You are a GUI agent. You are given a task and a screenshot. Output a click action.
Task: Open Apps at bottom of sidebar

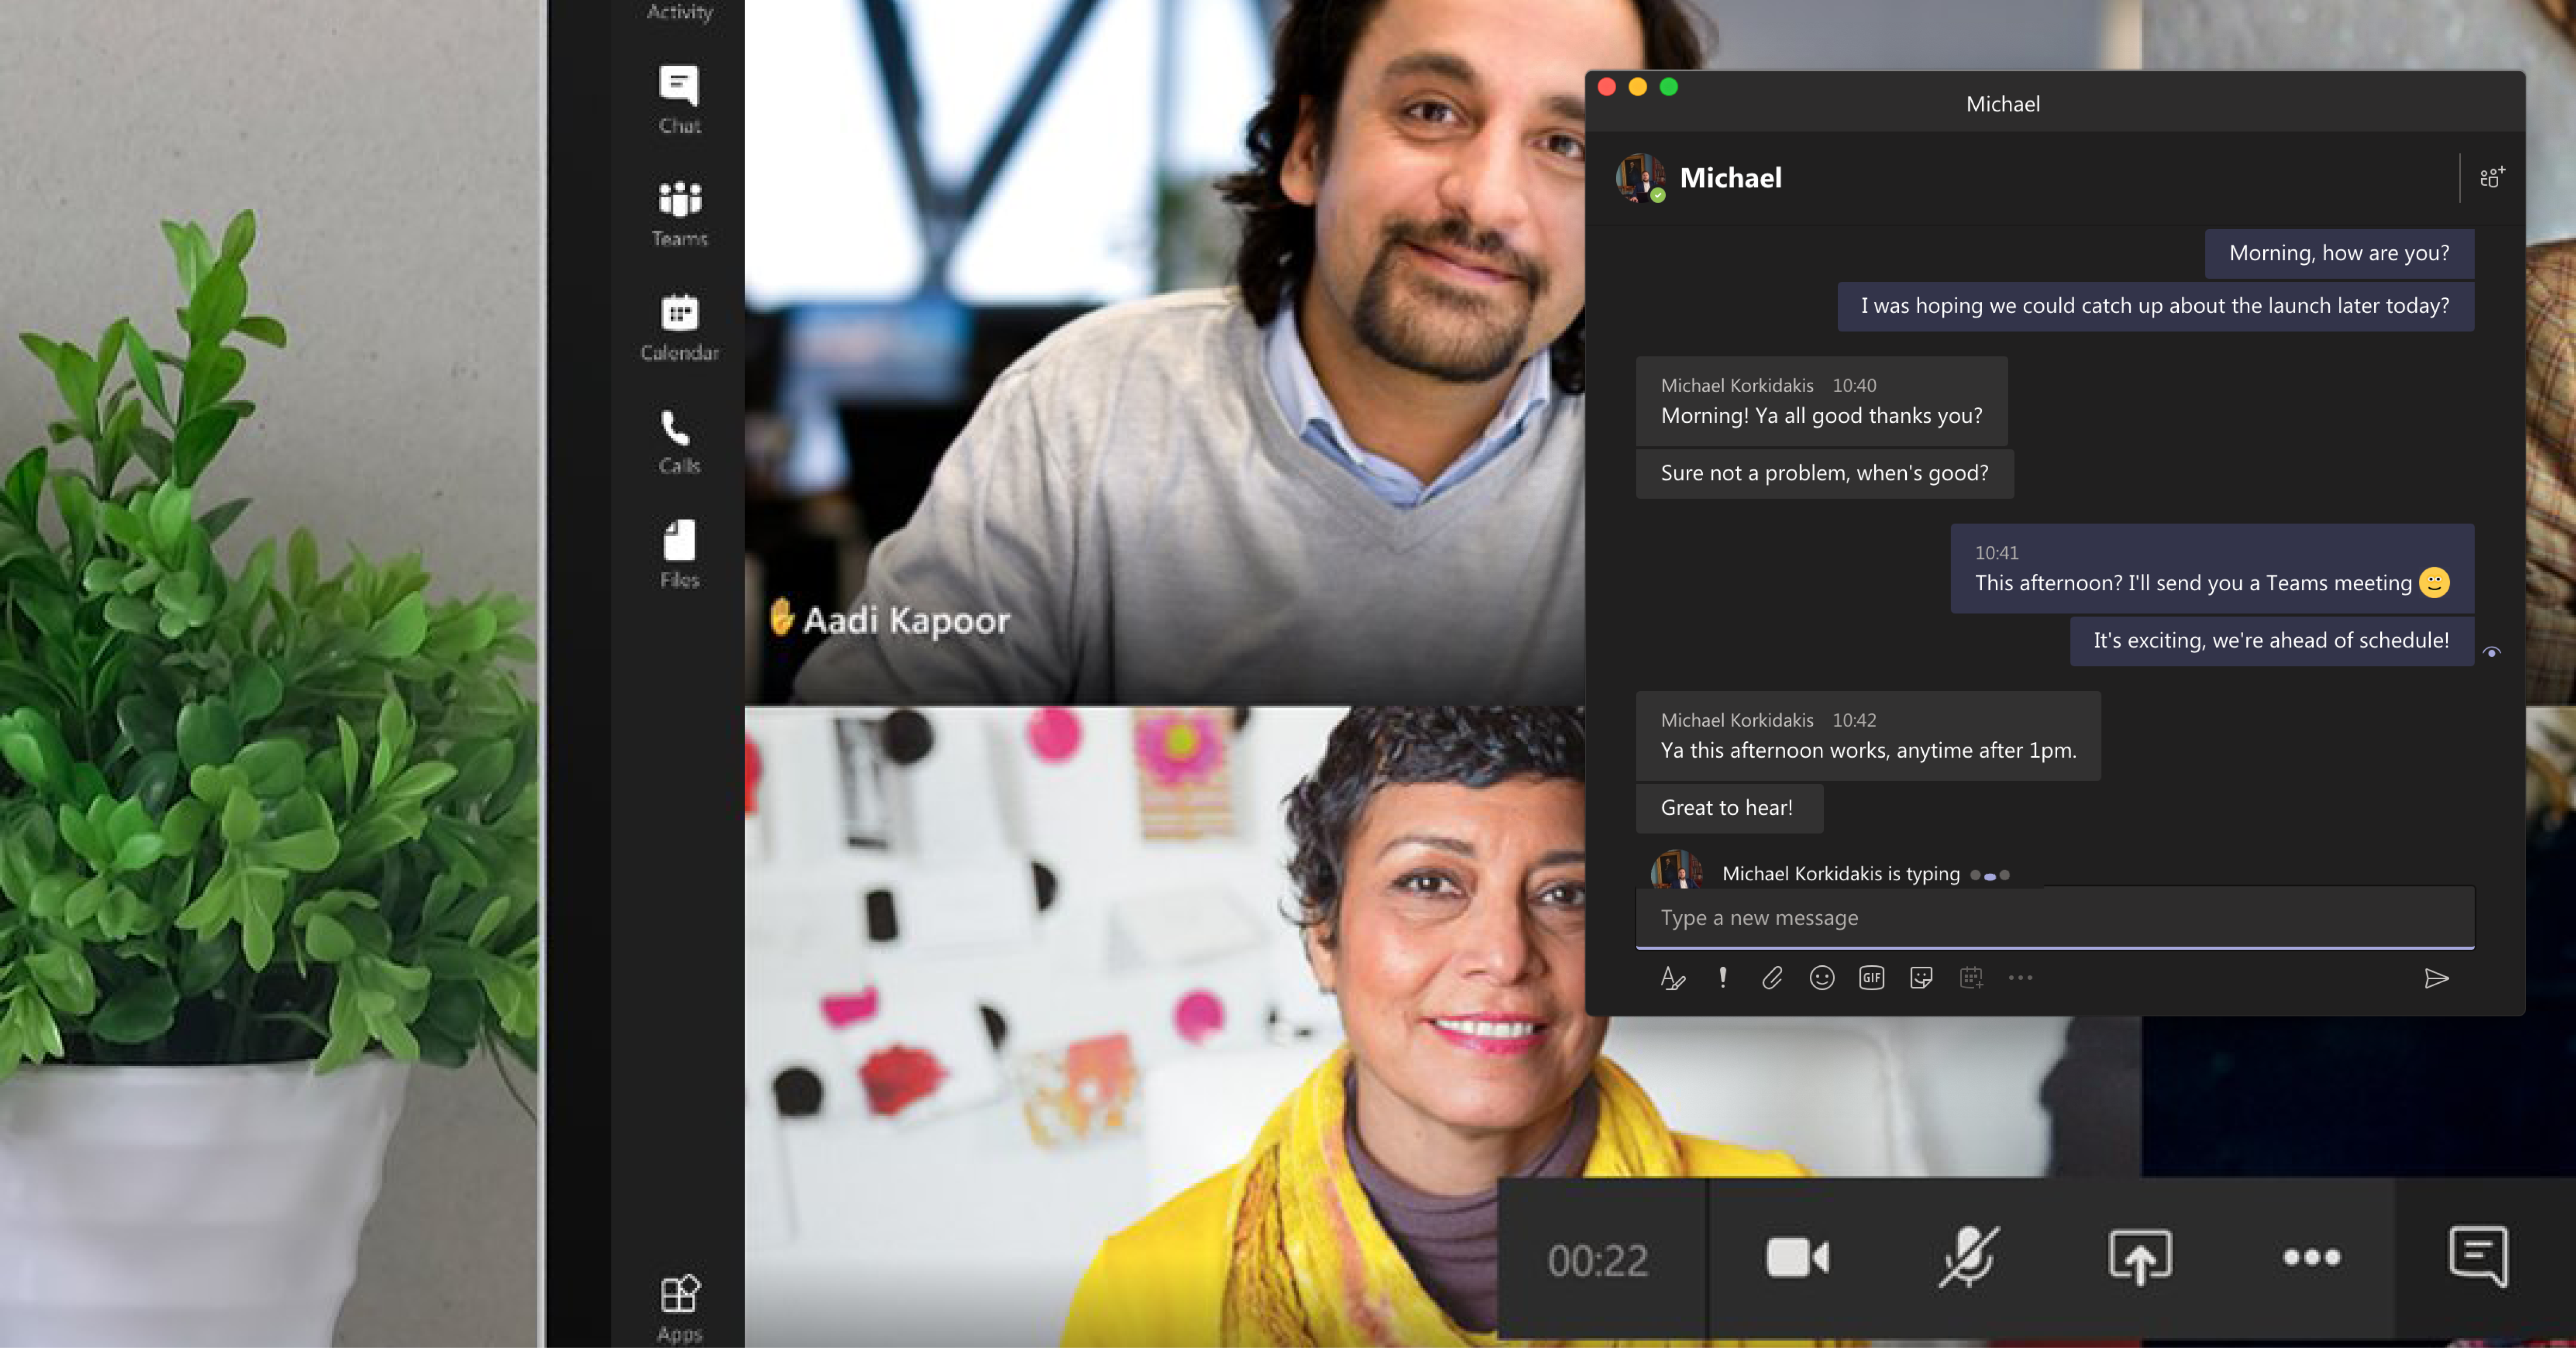coord(679,1307)
